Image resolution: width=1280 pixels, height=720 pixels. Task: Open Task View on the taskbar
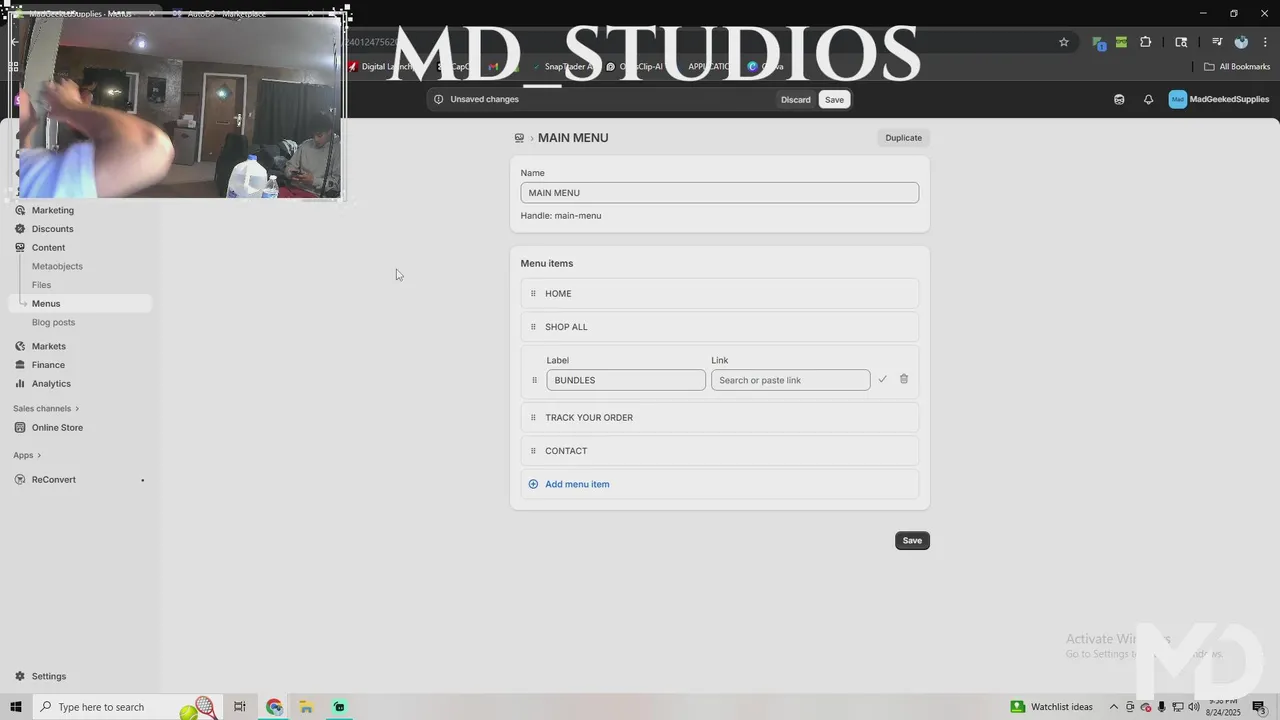[239, 707]
